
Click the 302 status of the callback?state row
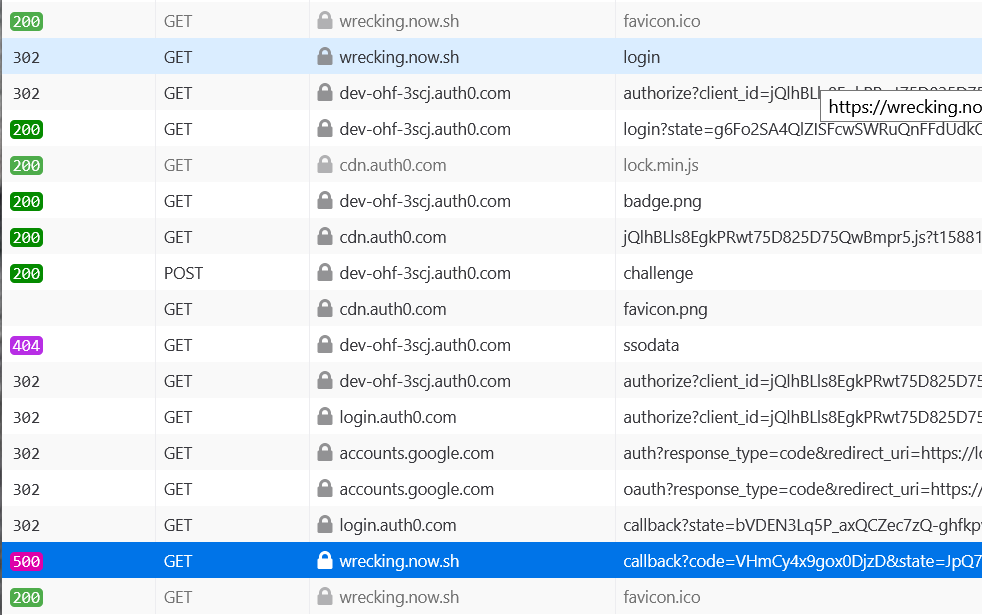click(26, 525)
